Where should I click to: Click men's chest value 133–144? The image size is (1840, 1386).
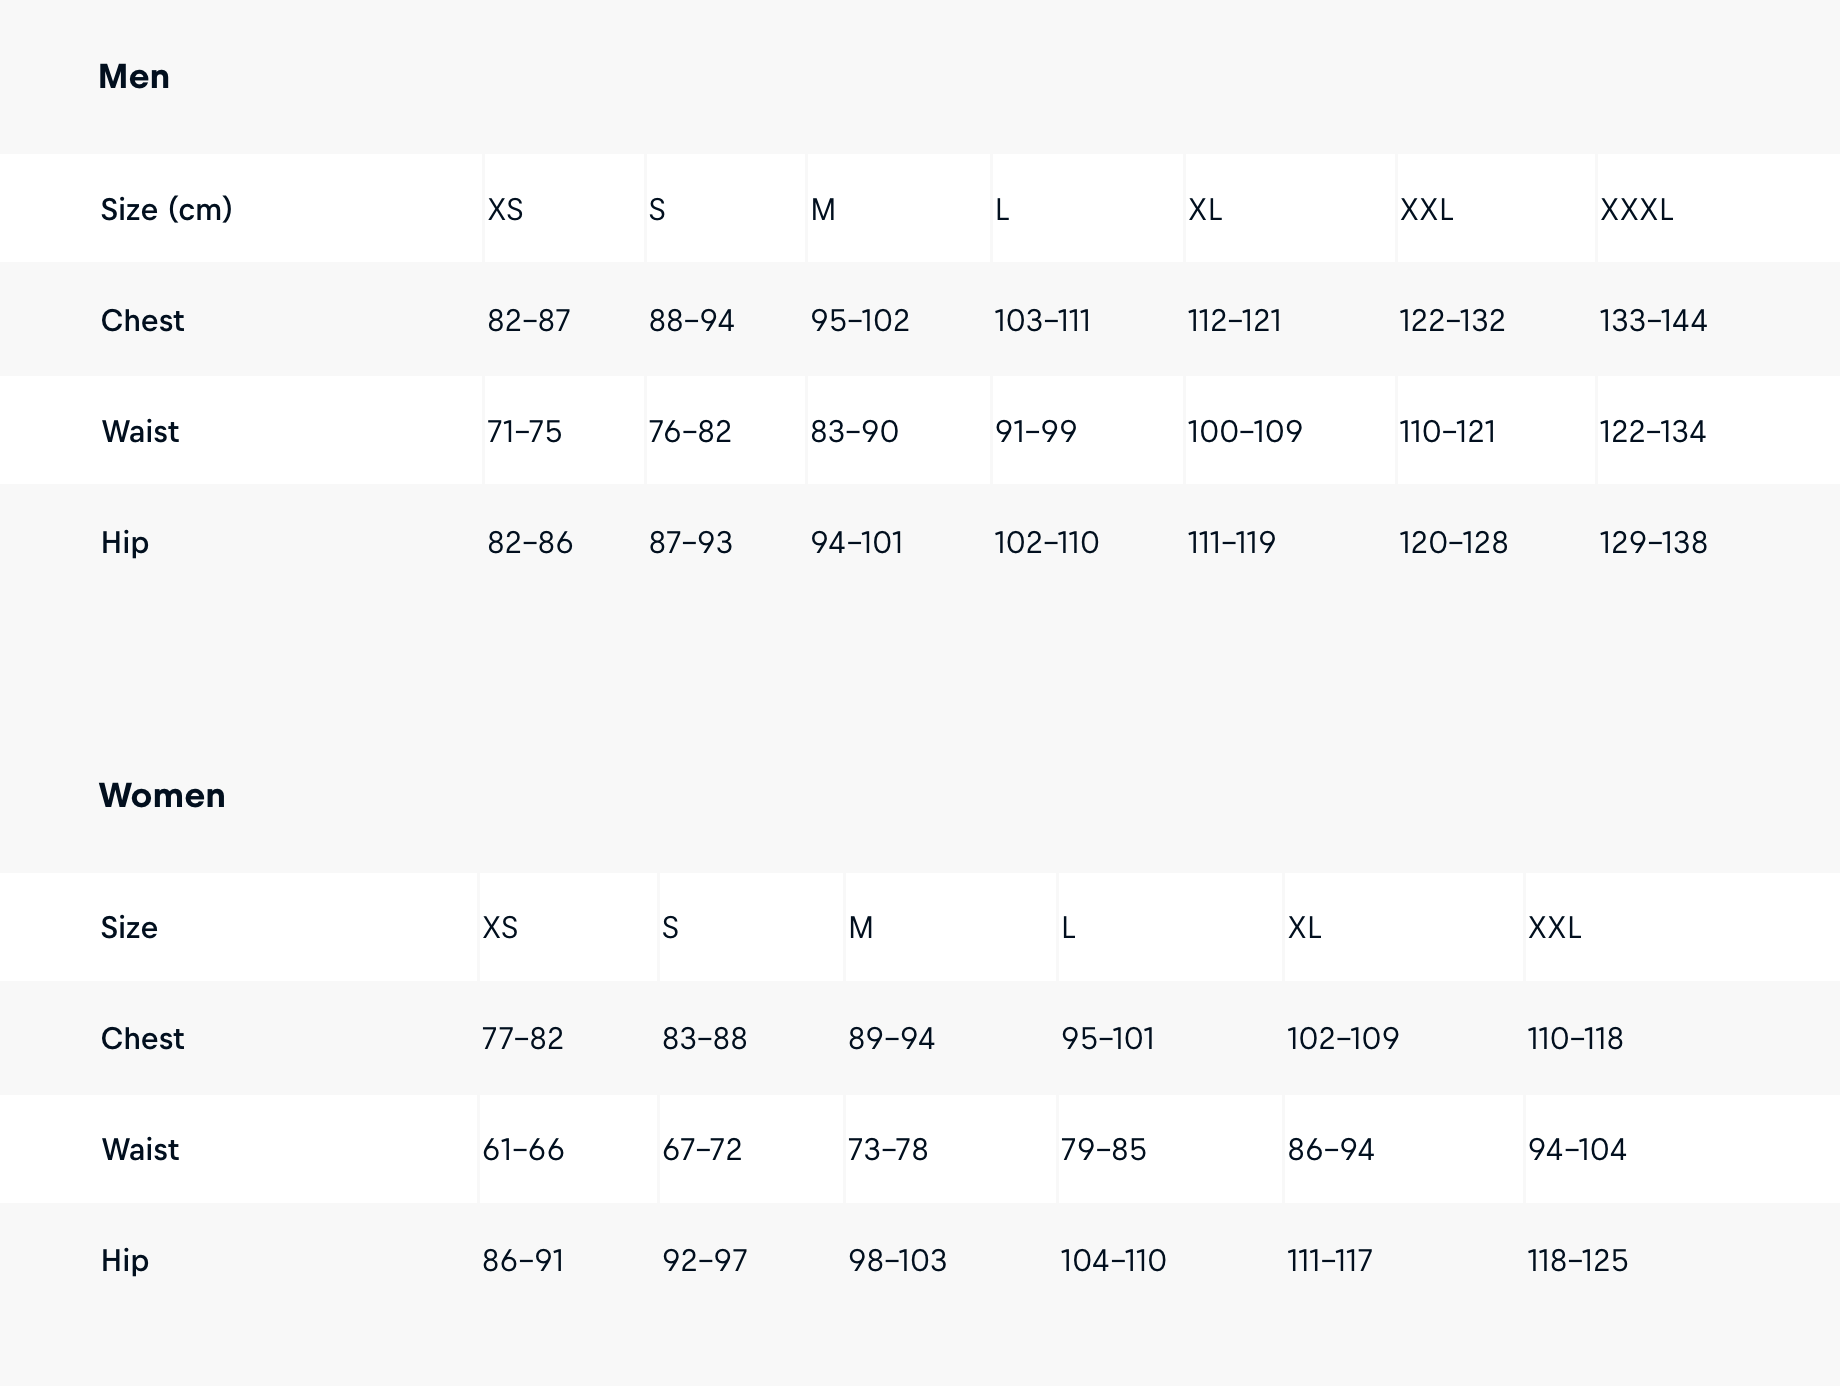(x=1653, y=321)
